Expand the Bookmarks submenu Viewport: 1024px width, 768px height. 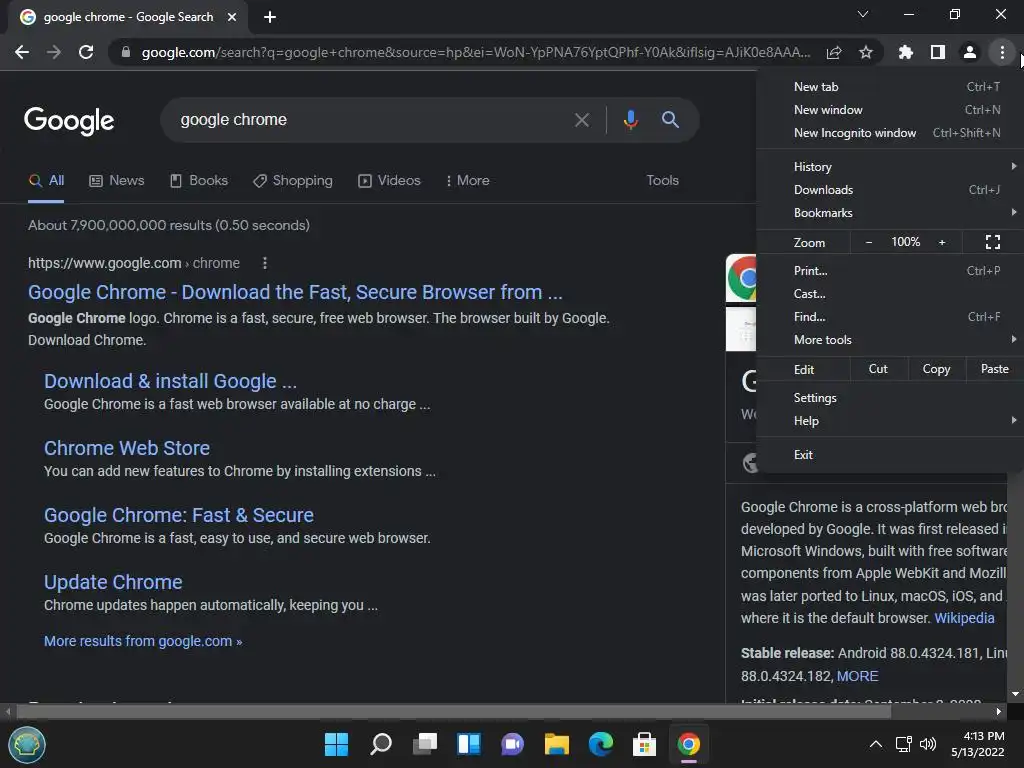coord(890,213)
